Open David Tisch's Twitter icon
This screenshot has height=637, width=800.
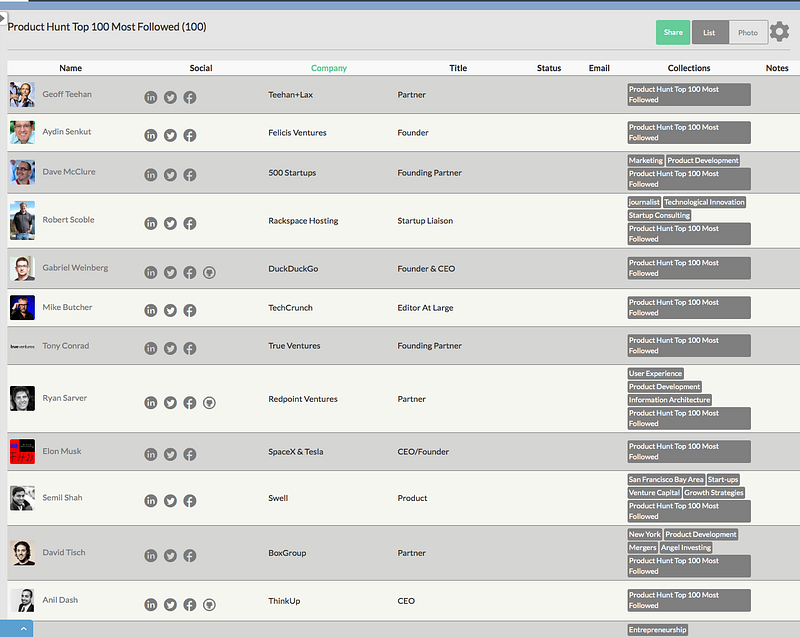pos(170,555)
